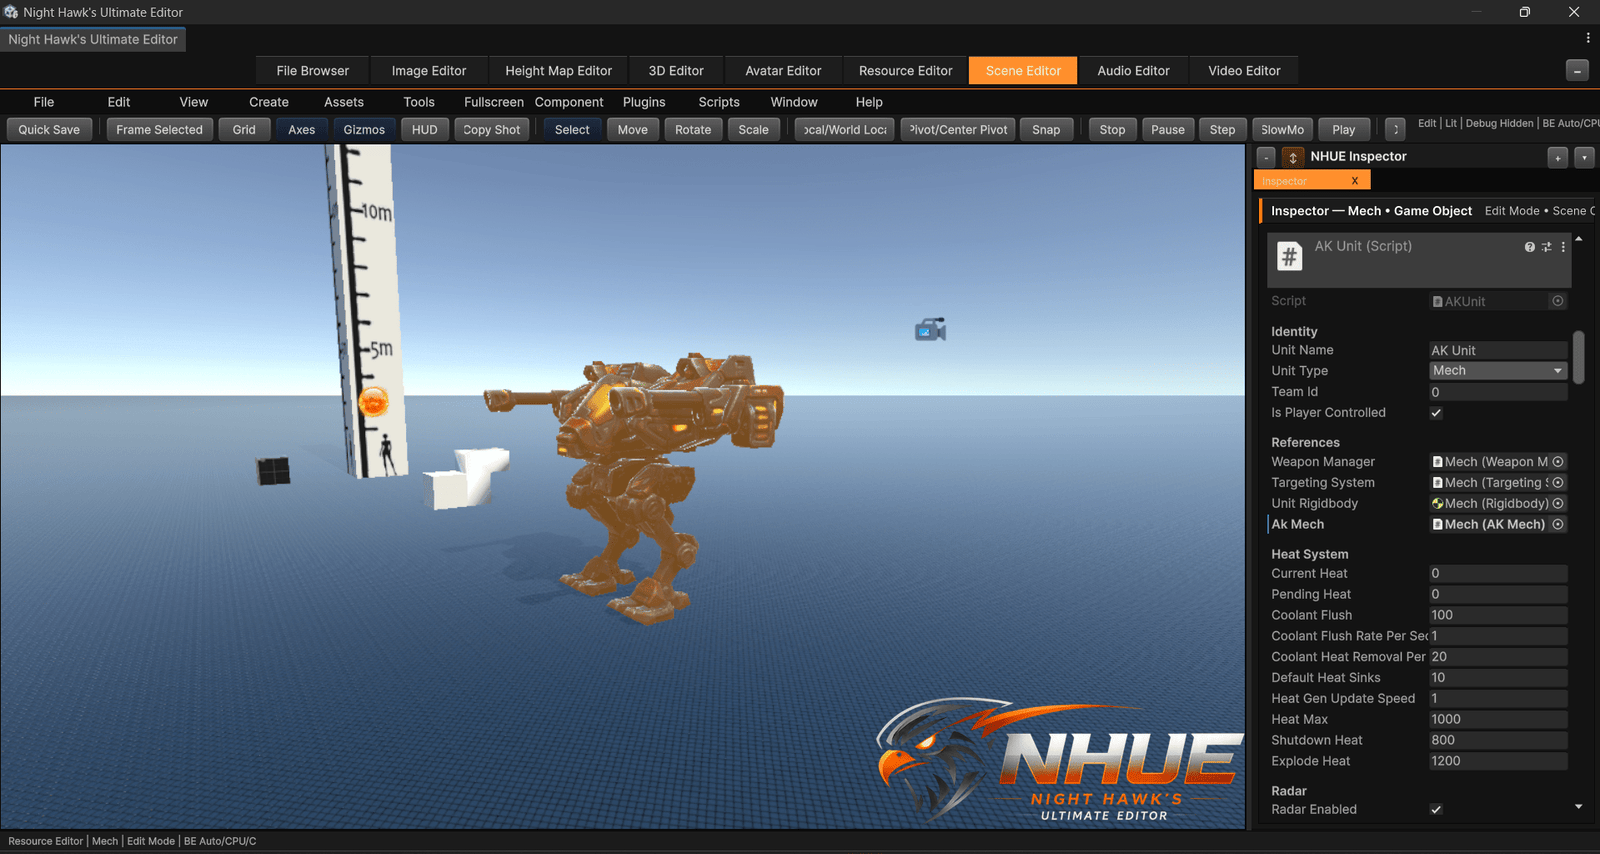This screenshot has height=854, width=1600.
Task: Click the C# script icon of AK Unit
Action: coord(1290,257)
